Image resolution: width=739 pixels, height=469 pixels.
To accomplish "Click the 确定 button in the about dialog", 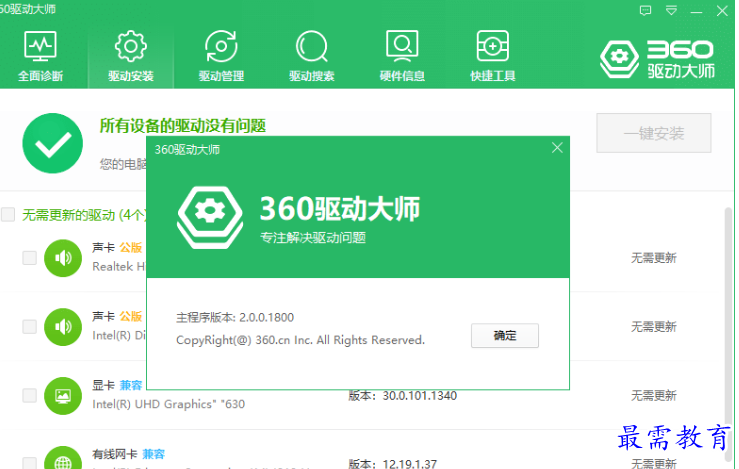I will (505, 336).
